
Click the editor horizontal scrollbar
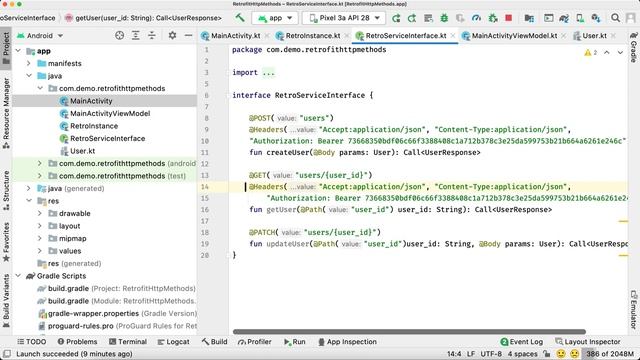409,332
